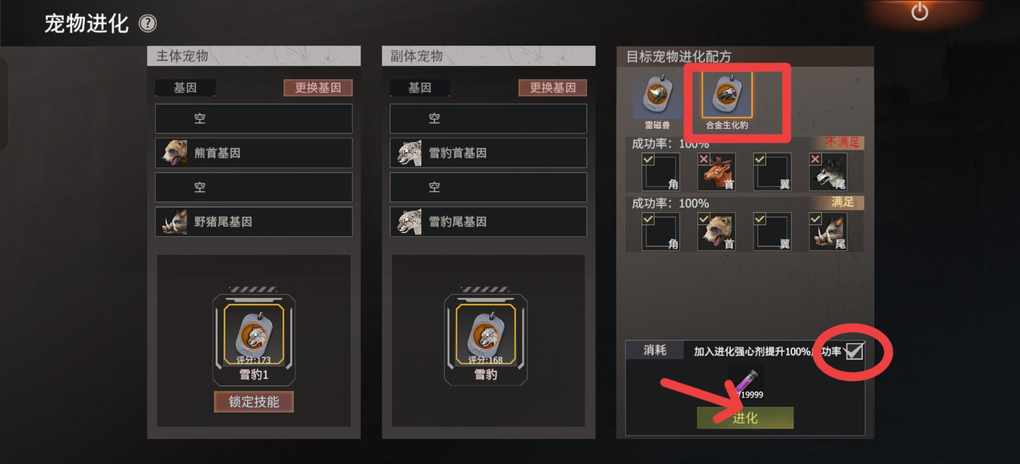Click the first empty 空 slot in 主体宠物
1020x464 pixels.
tap(254, 118)
